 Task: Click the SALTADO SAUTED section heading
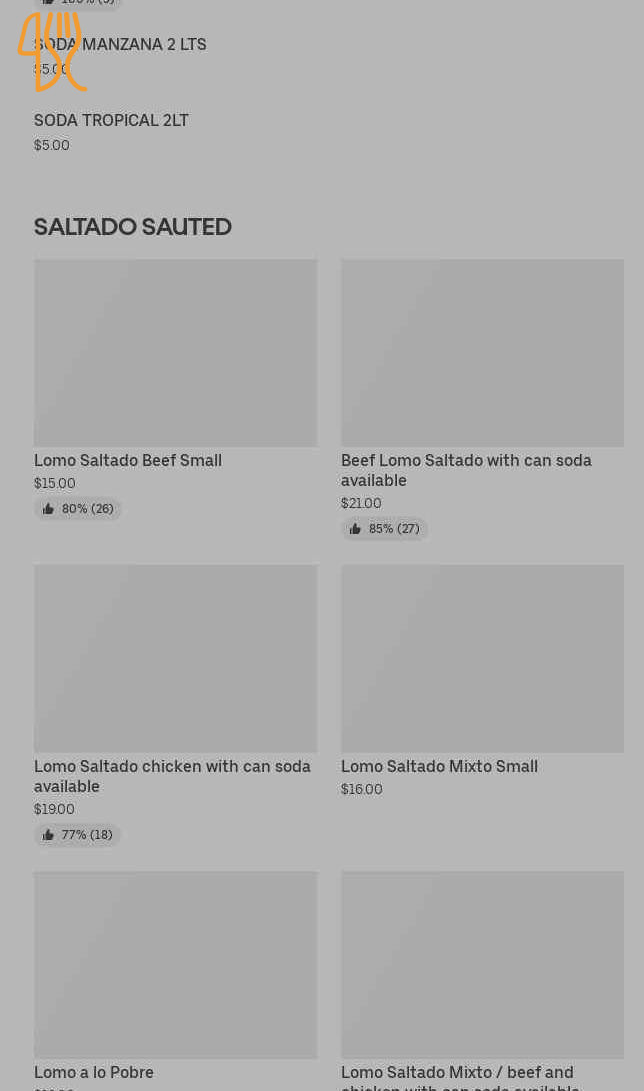pyautogui.click(x=133, y=227)
